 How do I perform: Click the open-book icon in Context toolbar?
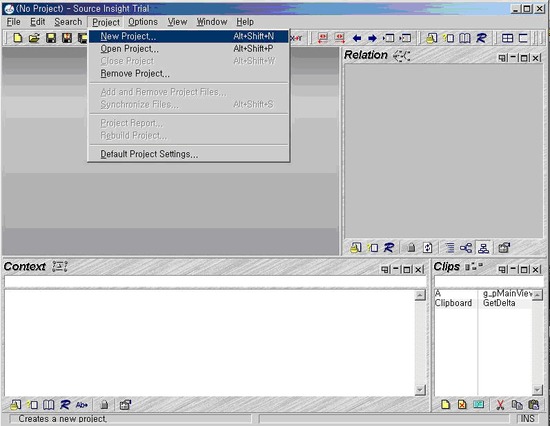pos(48,405)
